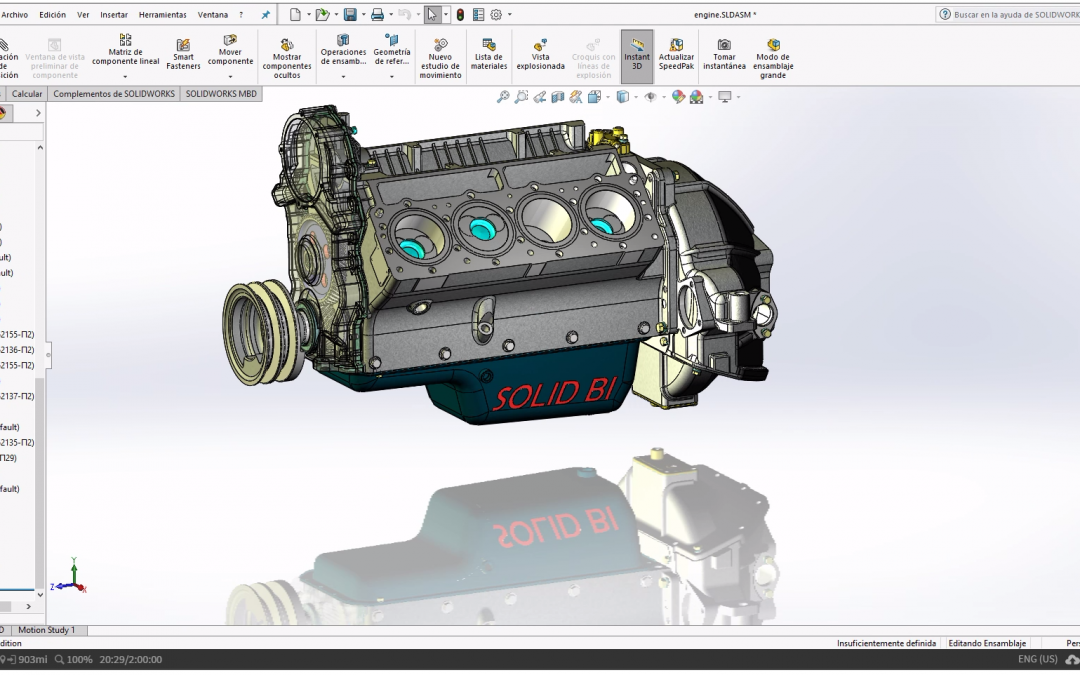This screenshot has height=675, width=1080.
Task: Click the Insuficientemente definida status text
Action: [x=886, y=643]
